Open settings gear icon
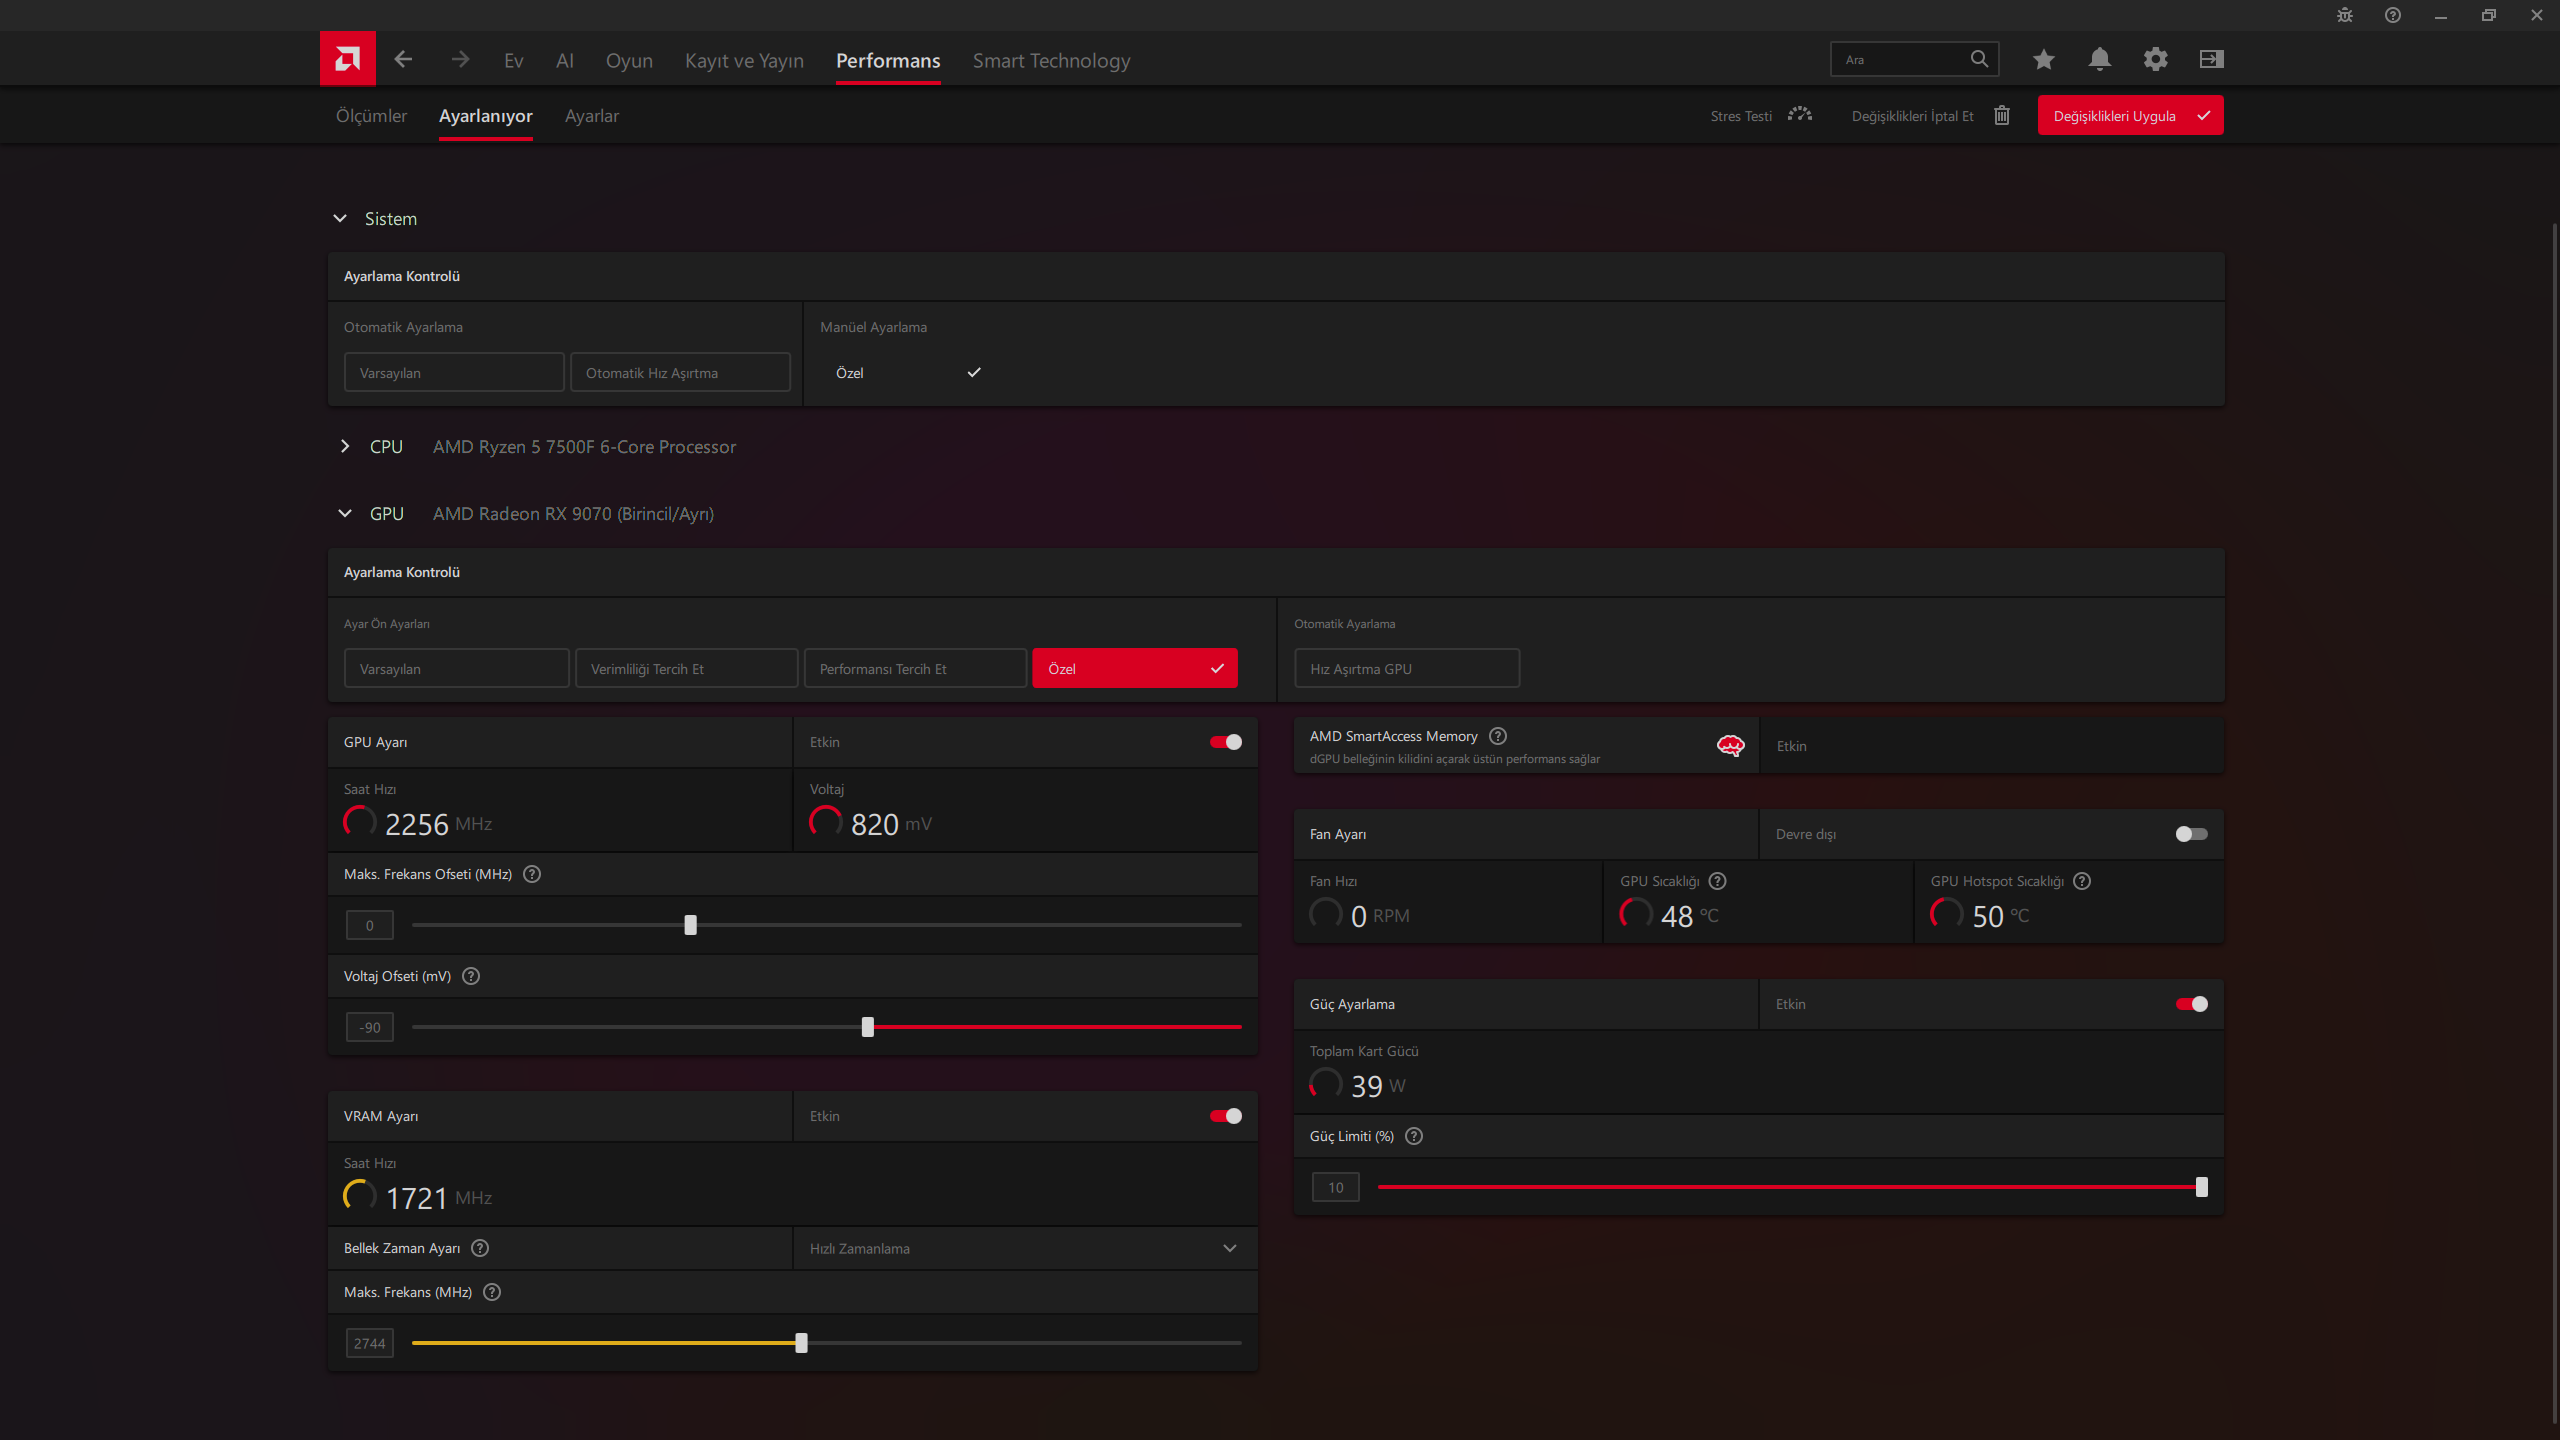 (2155, 59)
